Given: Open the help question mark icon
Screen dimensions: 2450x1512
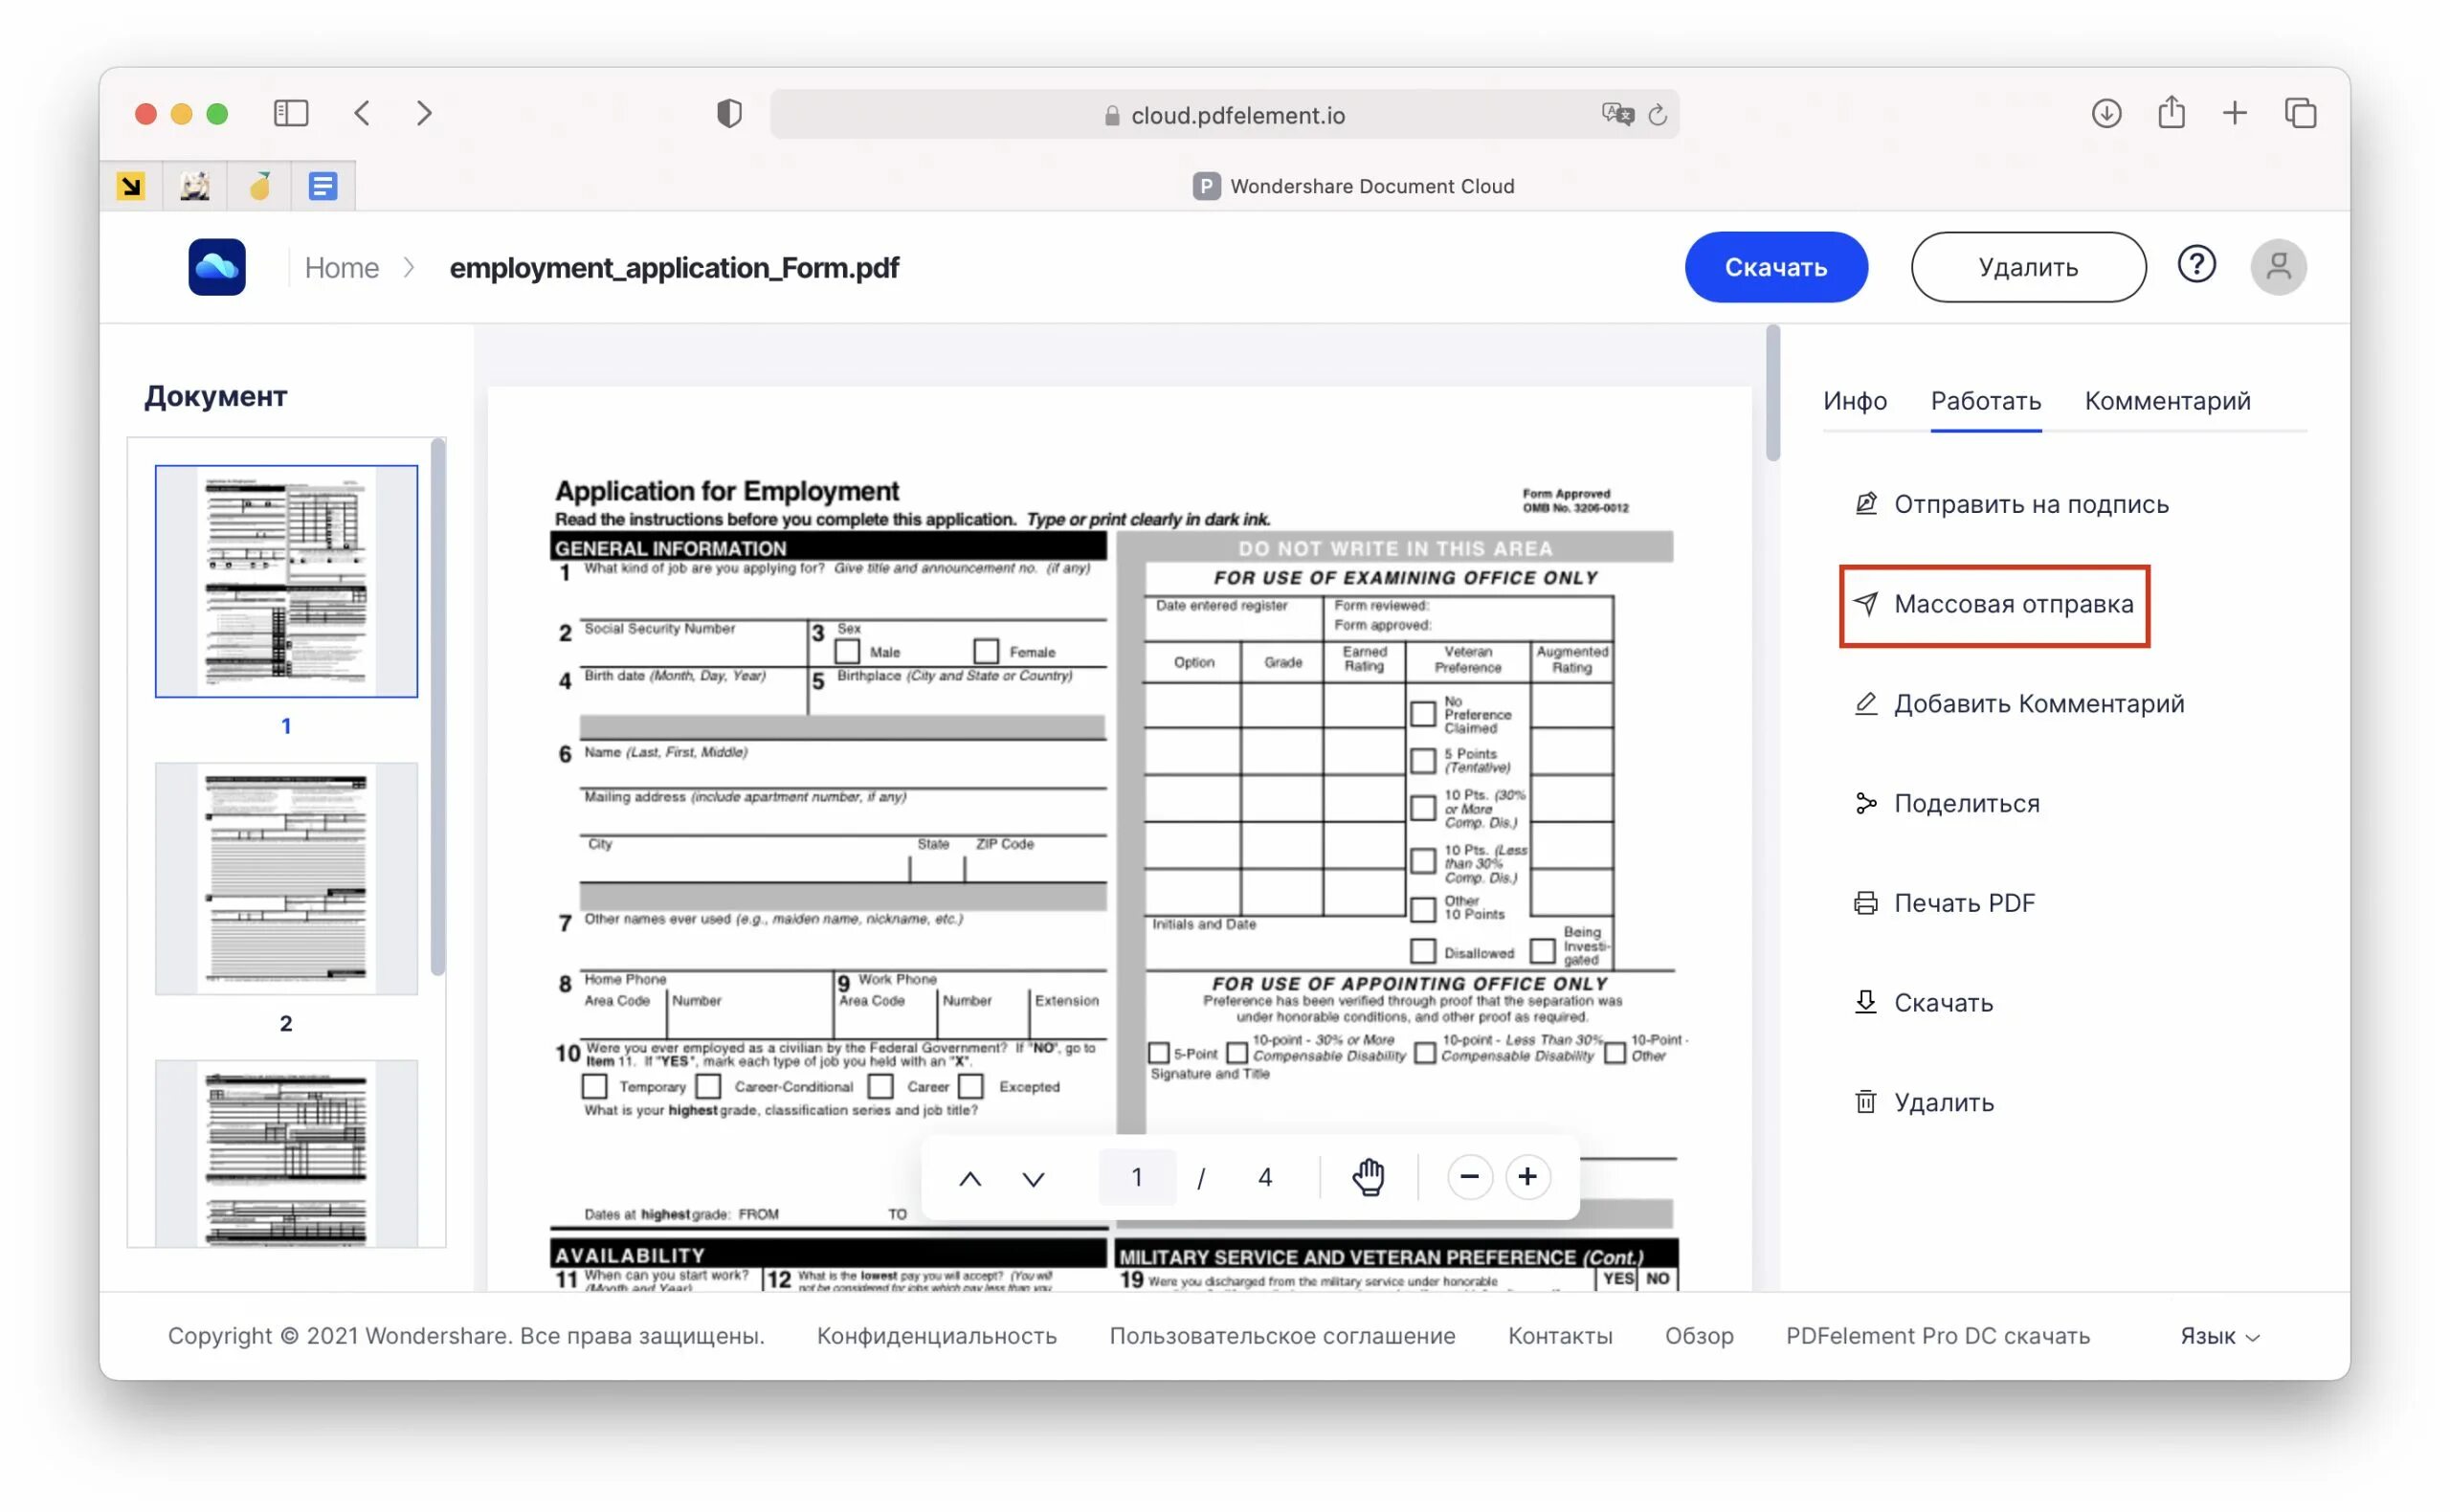Looking at the screenshot, I should coord(2195,266).
